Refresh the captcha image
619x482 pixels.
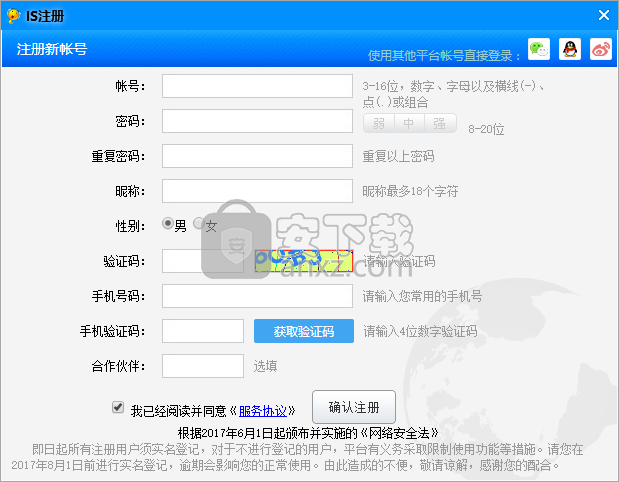pos(304,261)
